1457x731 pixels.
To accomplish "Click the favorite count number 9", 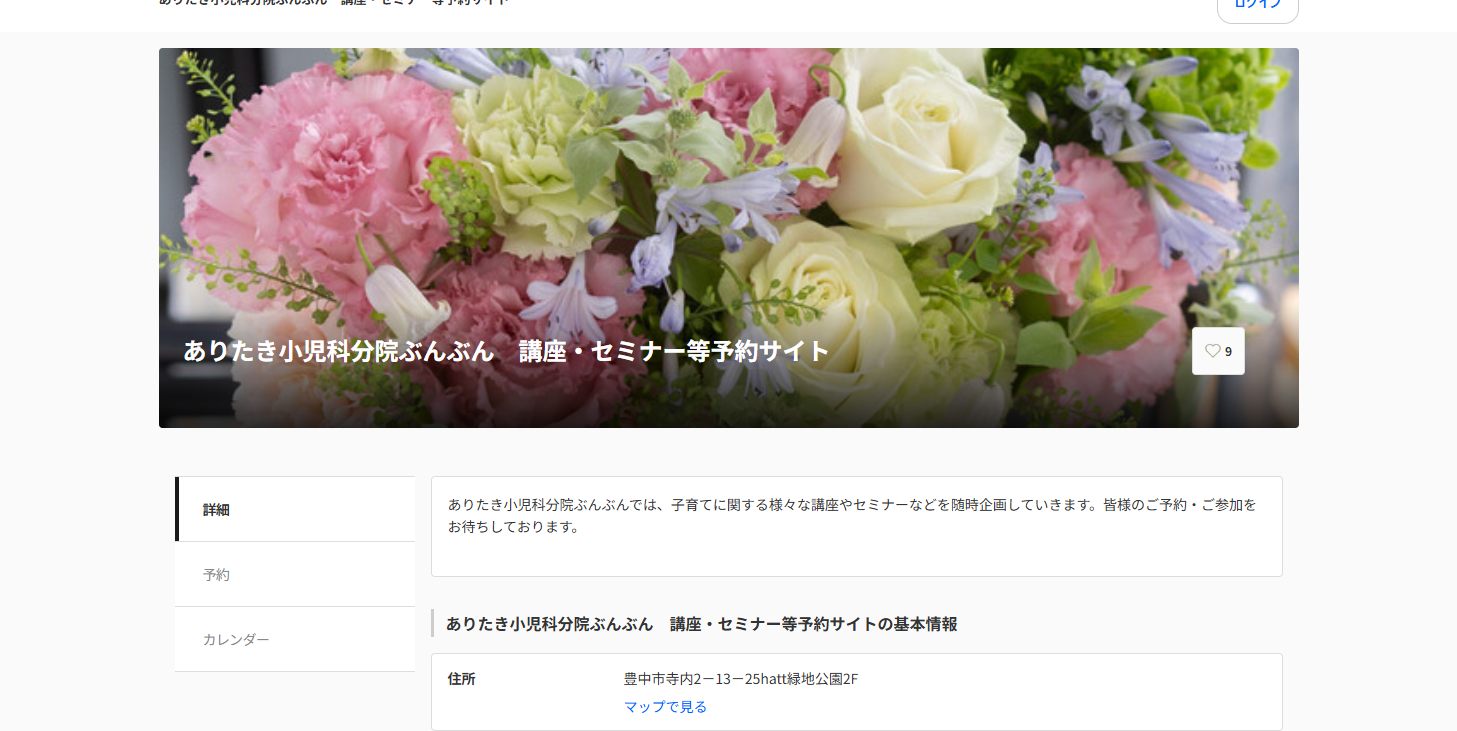I will 1228,351.
